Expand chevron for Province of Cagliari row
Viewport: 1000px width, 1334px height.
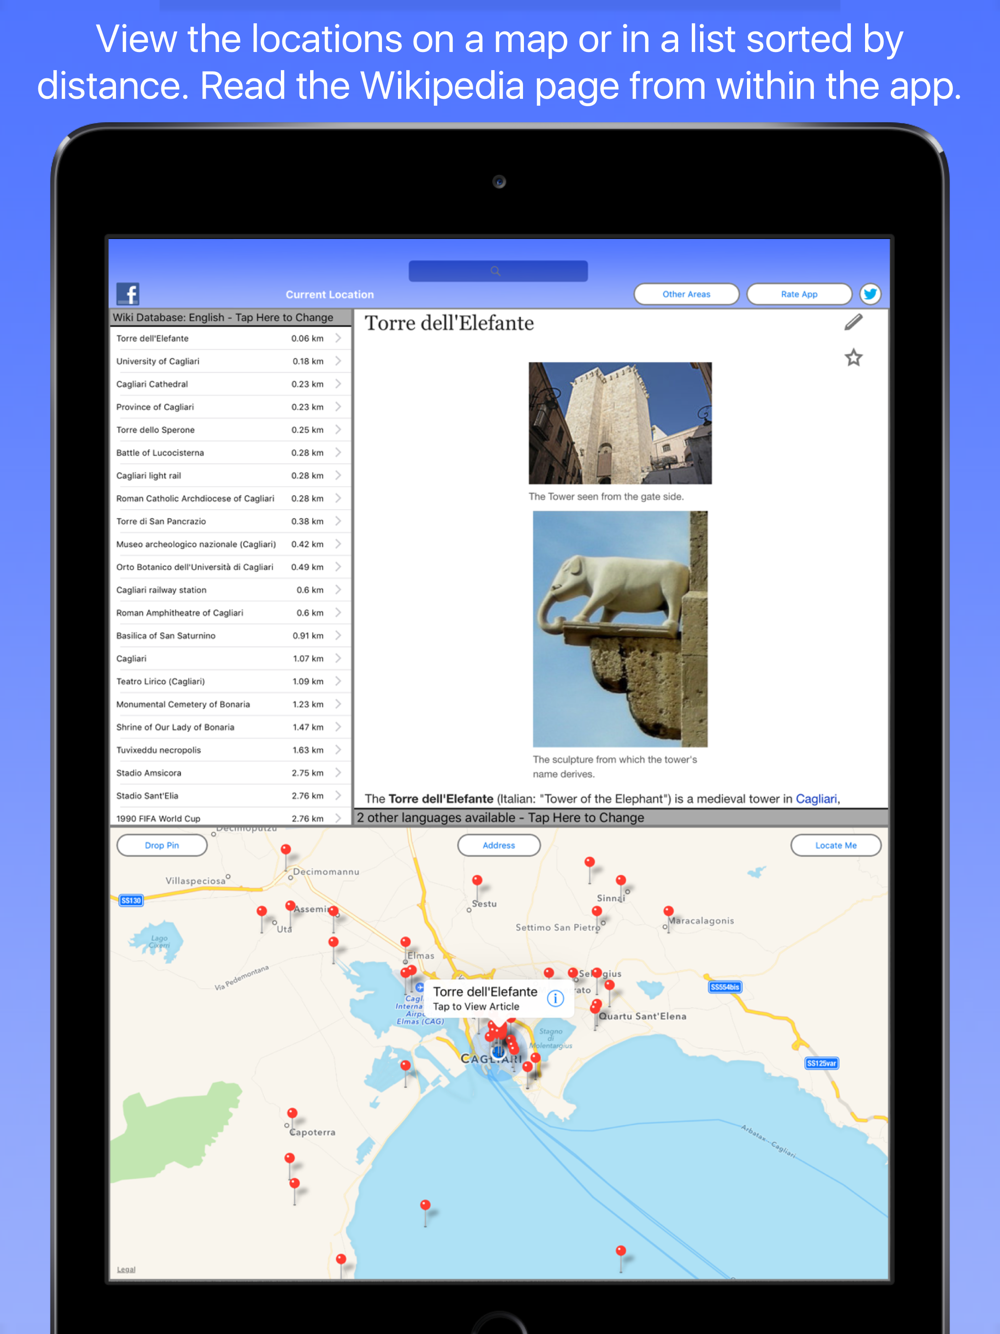pos(338,407)
